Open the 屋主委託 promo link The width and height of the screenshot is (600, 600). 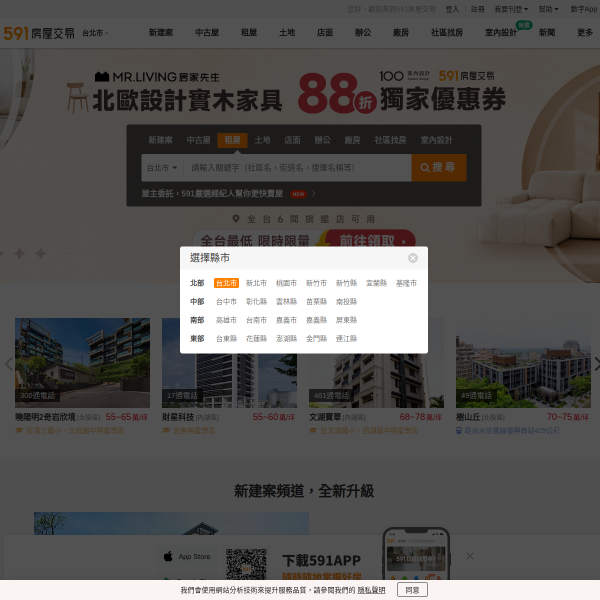[228, 194]
